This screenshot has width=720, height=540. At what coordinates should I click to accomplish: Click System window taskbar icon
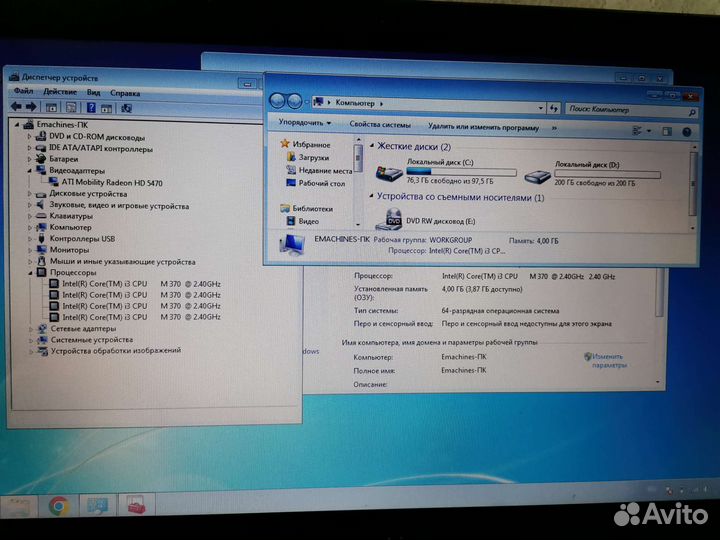(x=97, y=506)
